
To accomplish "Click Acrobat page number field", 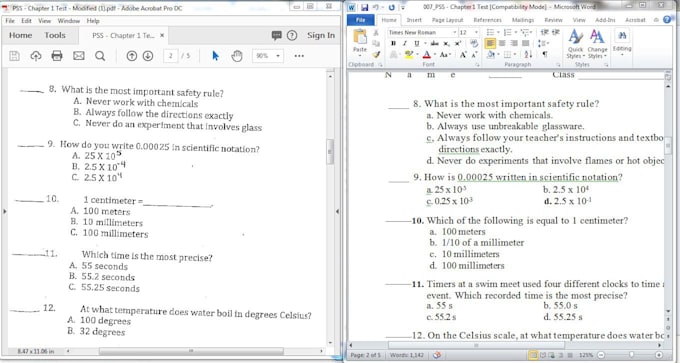I will click(171, 56).
